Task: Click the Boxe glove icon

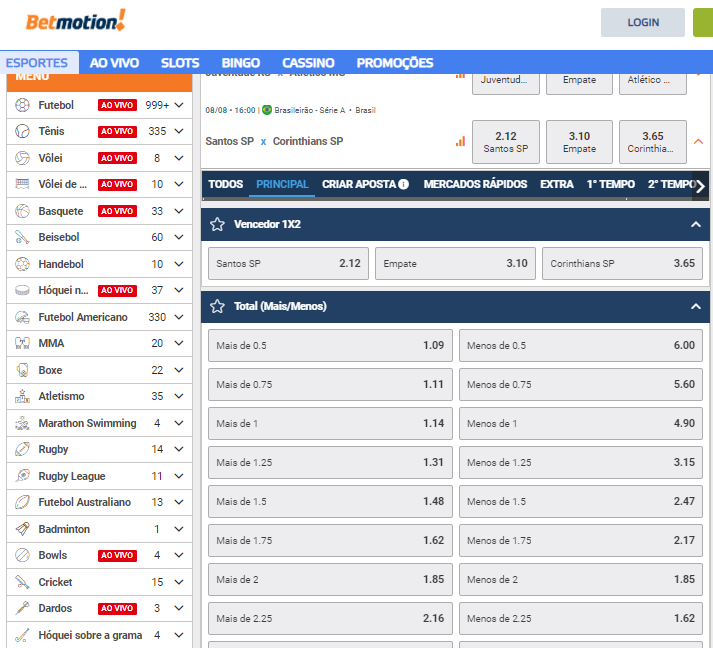Action: point(22,370)
